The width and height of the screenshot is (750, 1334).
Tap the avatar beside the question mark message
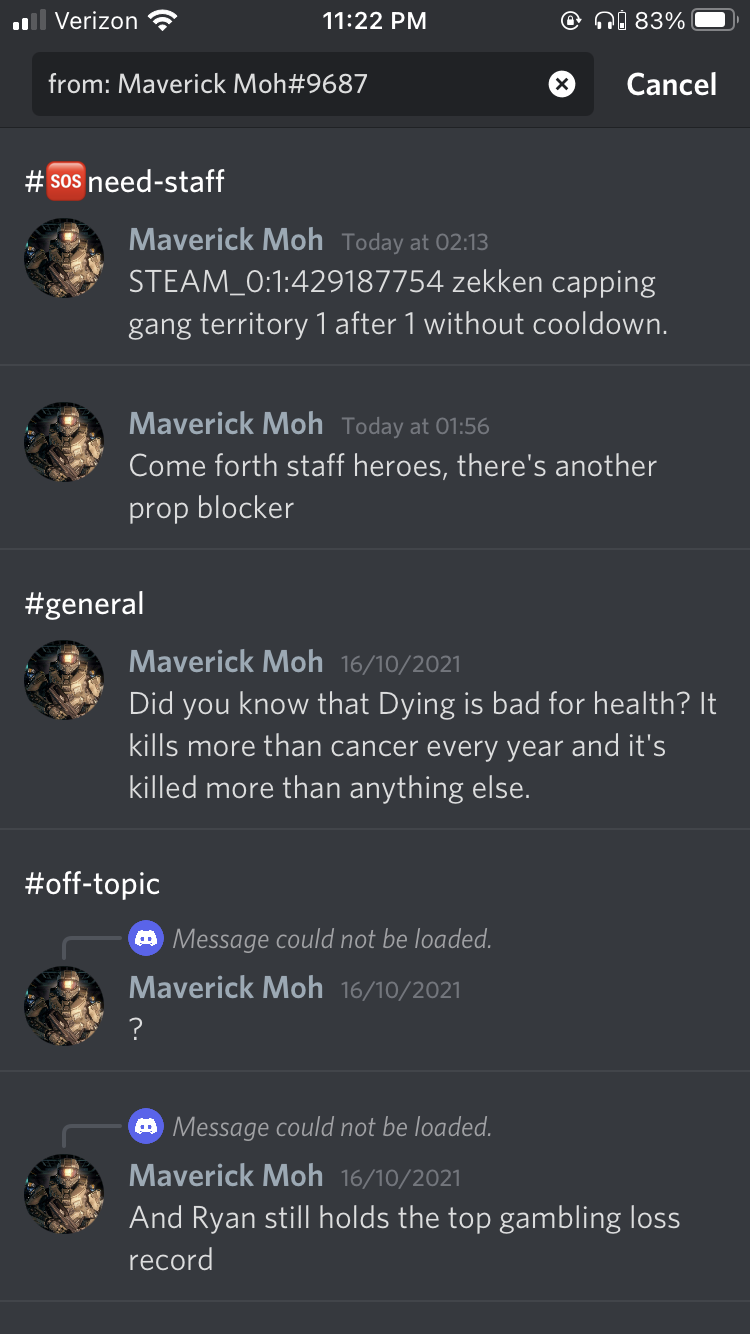pos(64,1006)
